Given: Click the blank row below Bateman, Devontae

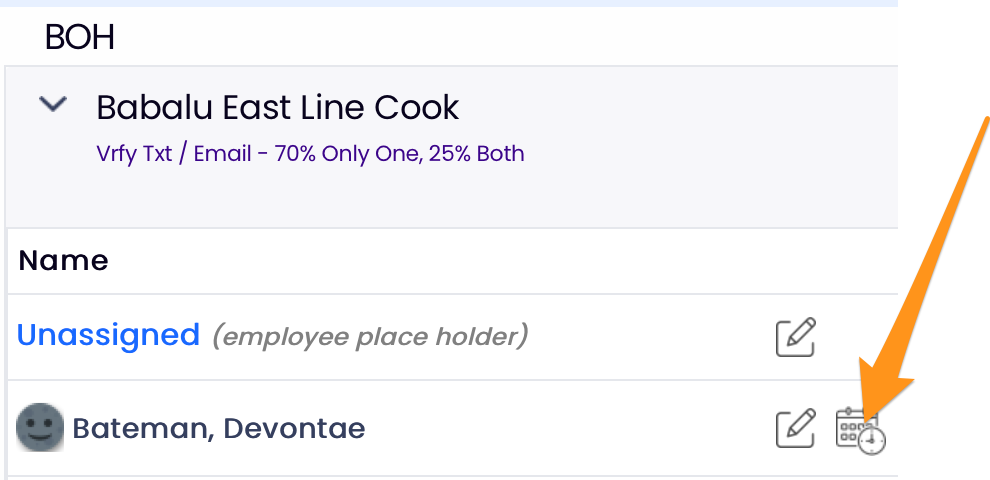Looking at the screenshot, I should [x=450, y=477].
